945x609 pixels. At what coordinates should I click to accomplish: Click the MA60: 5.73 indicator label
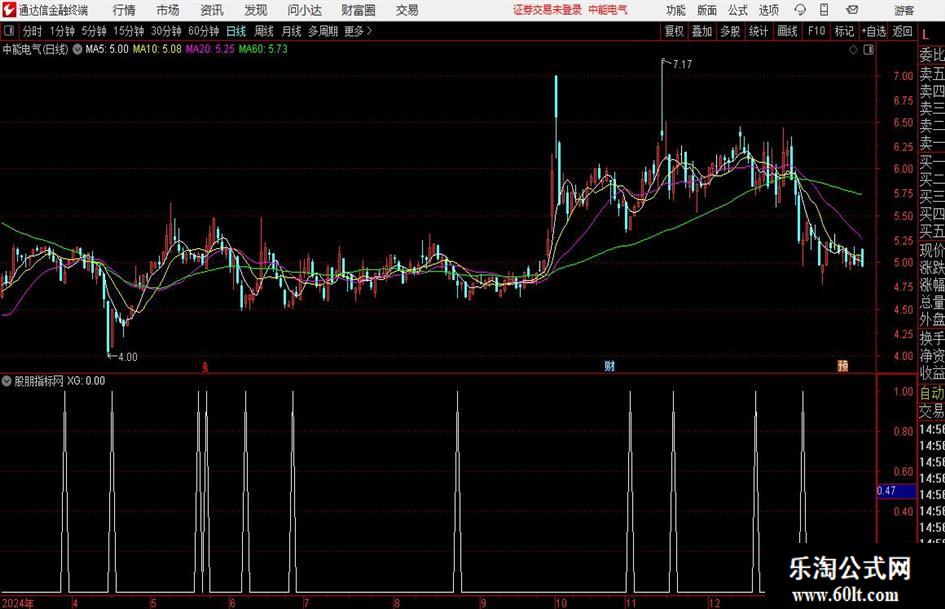click(263, 49)
